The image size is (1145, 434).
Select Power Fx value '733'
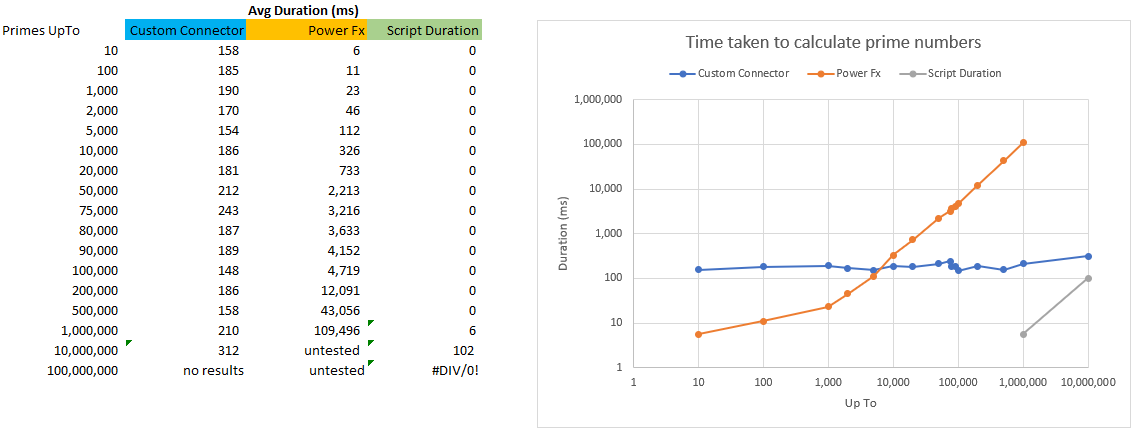(351, 170)
